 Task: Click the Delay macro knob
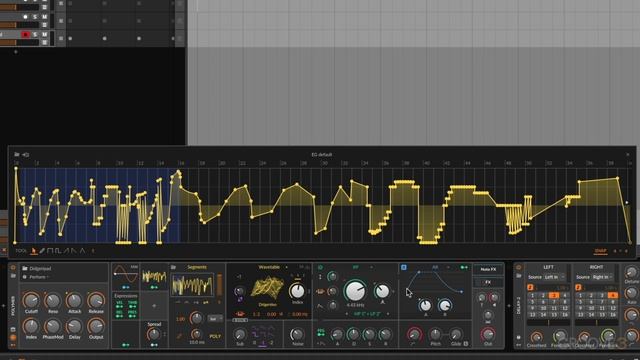(x=74, y=326)
